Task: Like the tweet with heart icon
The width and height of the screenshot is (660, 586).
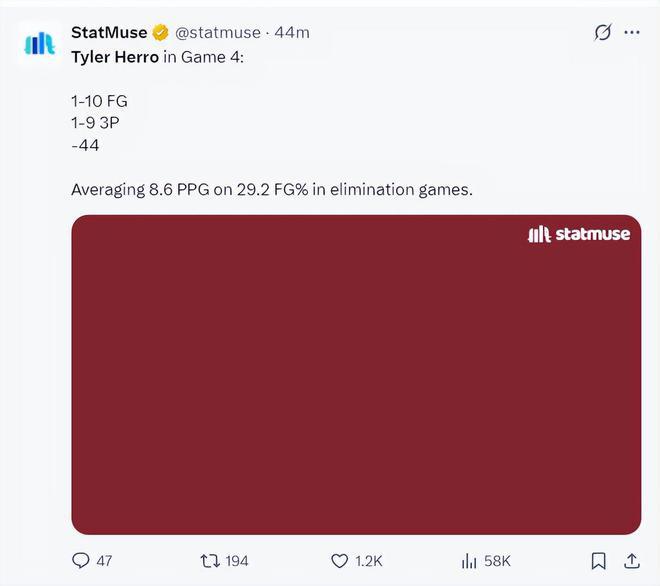Action: 339,561
